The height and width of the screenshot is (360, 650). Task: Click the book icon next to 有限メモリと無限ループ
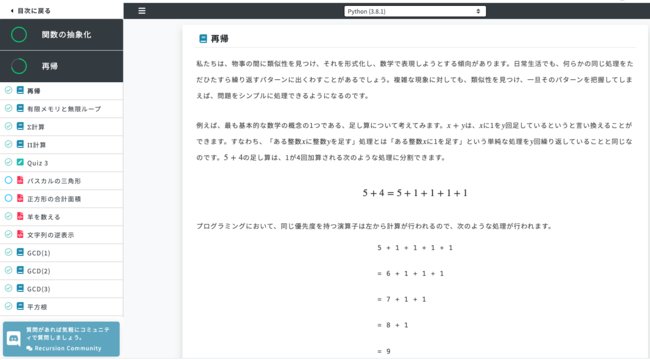[20, 108]
